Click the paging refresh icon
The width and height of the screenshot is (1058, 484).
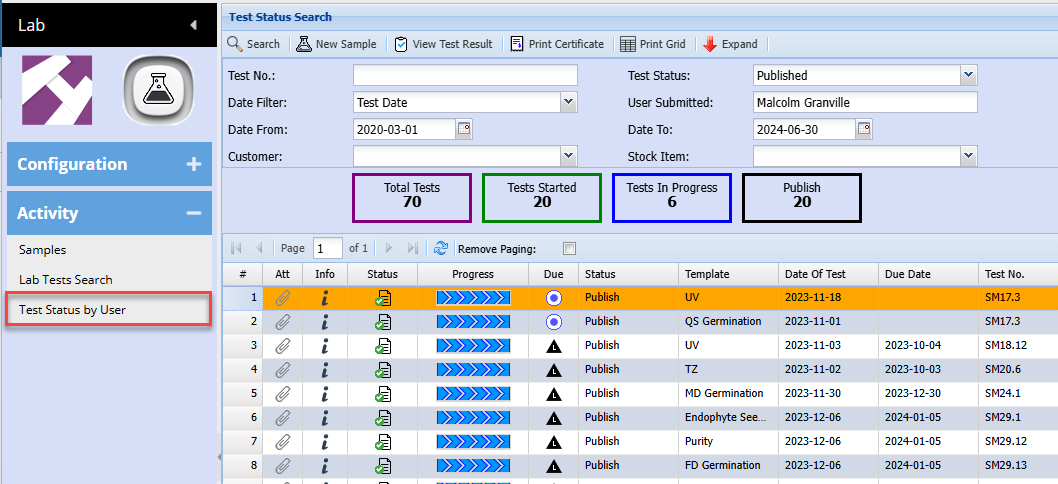(441, 248)
